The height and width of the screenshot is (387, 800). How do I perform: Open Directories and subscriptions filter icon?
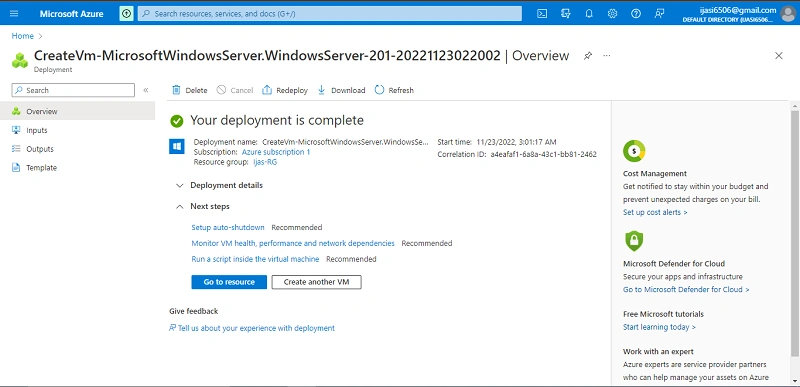click(565, 14)
